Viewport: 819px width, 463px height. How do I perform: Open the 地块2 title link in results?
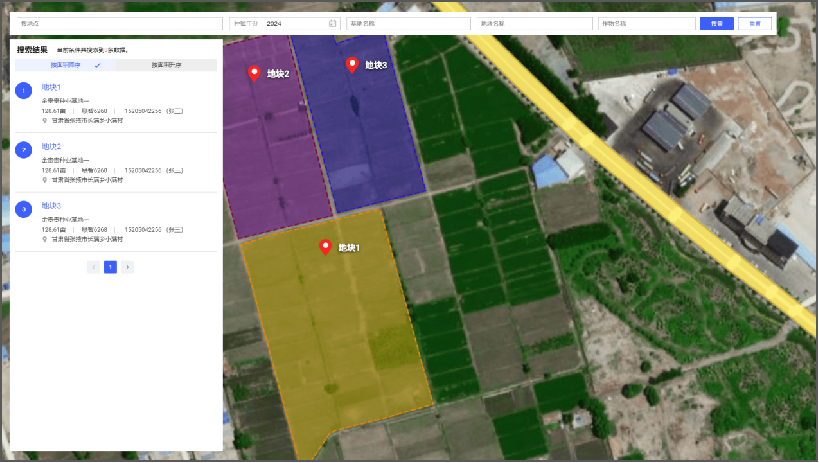(x=52, y=146)
